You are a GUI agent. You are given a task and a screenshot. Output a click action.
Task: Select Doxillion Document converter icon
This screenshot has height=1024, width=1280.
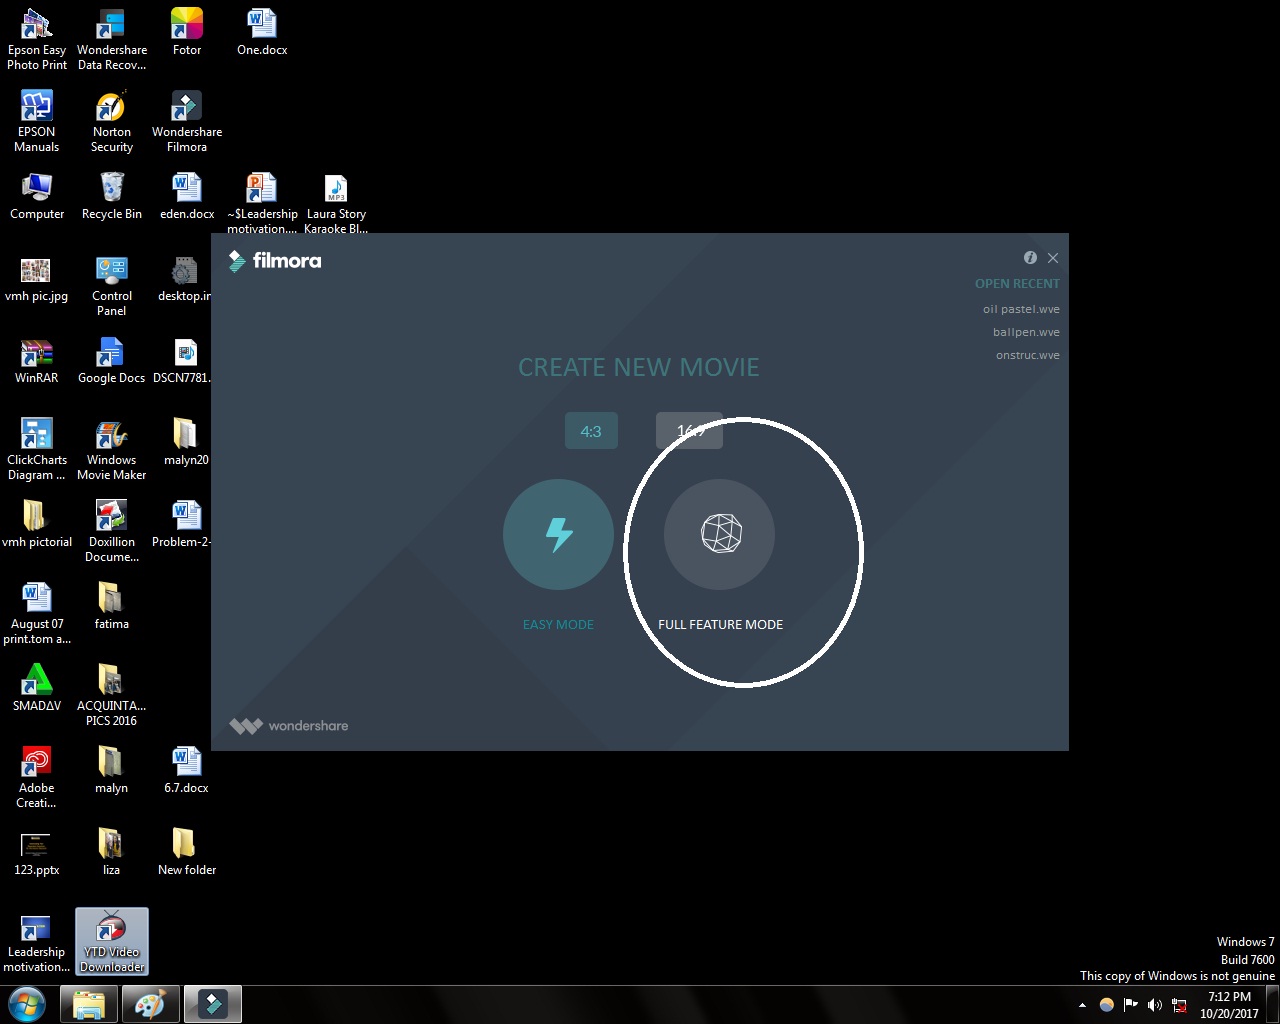(x=112, y=531)
